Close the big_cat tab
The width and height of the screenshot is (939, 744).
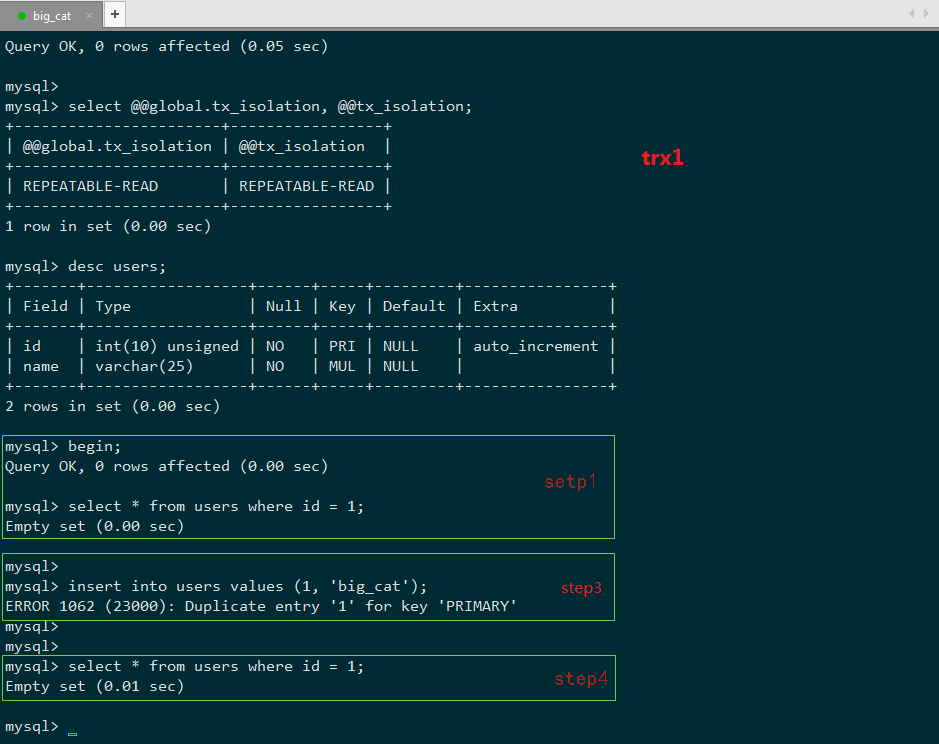coord(89,16)
